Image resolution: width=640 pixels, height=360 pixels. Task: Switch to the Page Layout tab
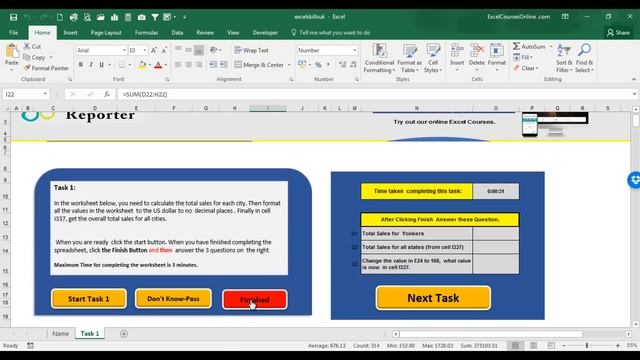pos(106,33)
